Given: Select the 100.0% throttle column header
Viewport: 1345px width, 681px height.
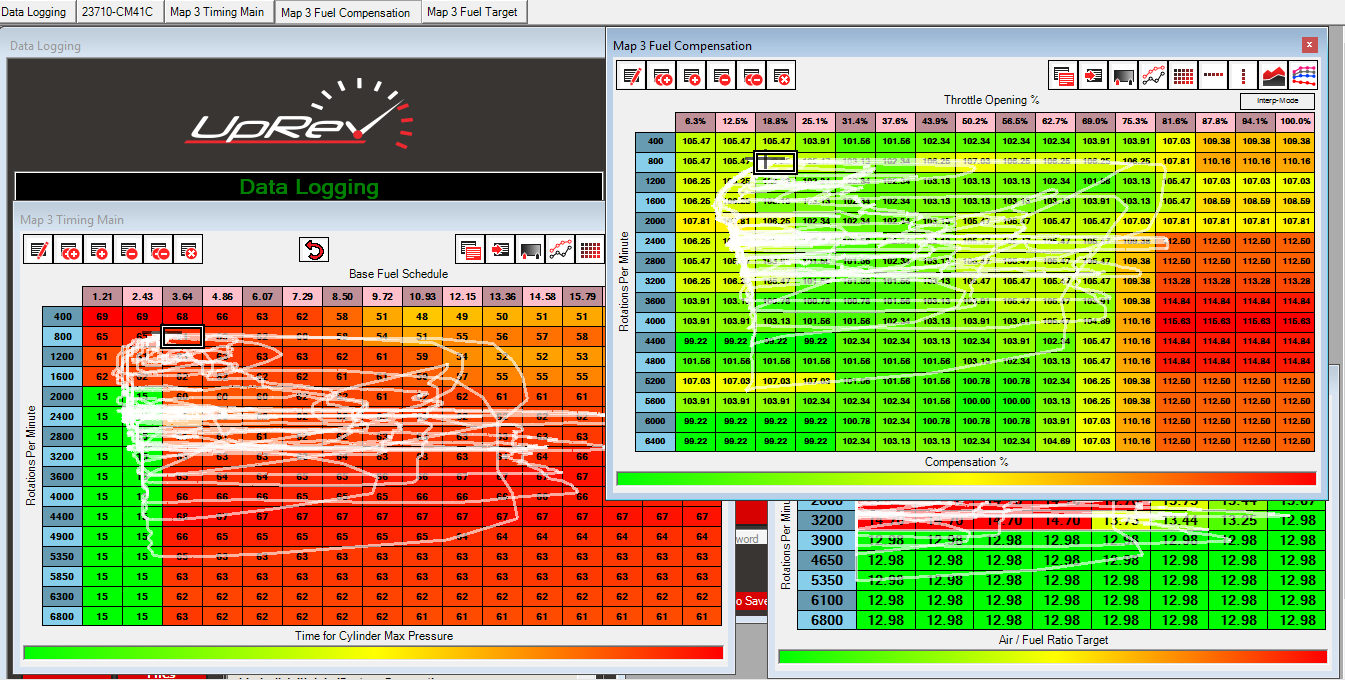Looking at the screenshot, I should [1295, 121].
